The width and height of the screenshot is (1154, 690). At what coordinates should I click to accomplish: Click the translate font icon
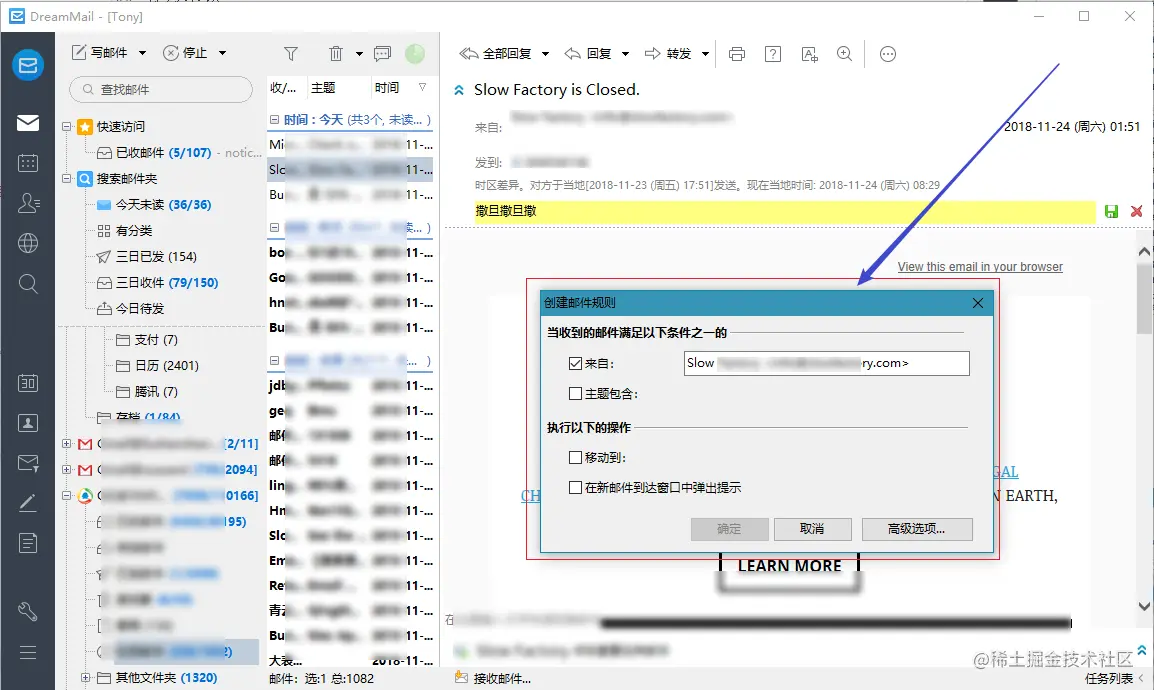point(810,54)
